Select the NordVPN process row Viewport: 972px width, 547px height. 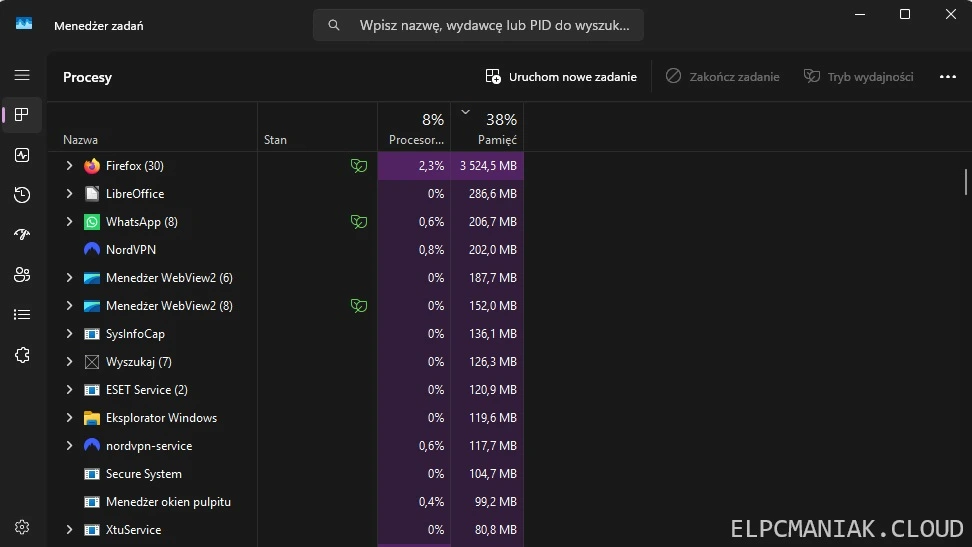click(x=131, y=250)
